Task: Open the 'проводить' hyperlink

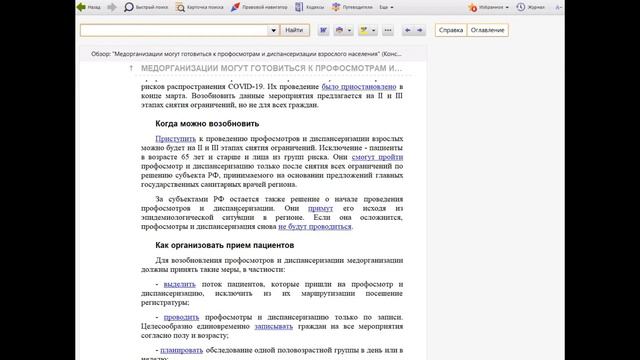Action: pyautogui.click(x=181, y=317)
